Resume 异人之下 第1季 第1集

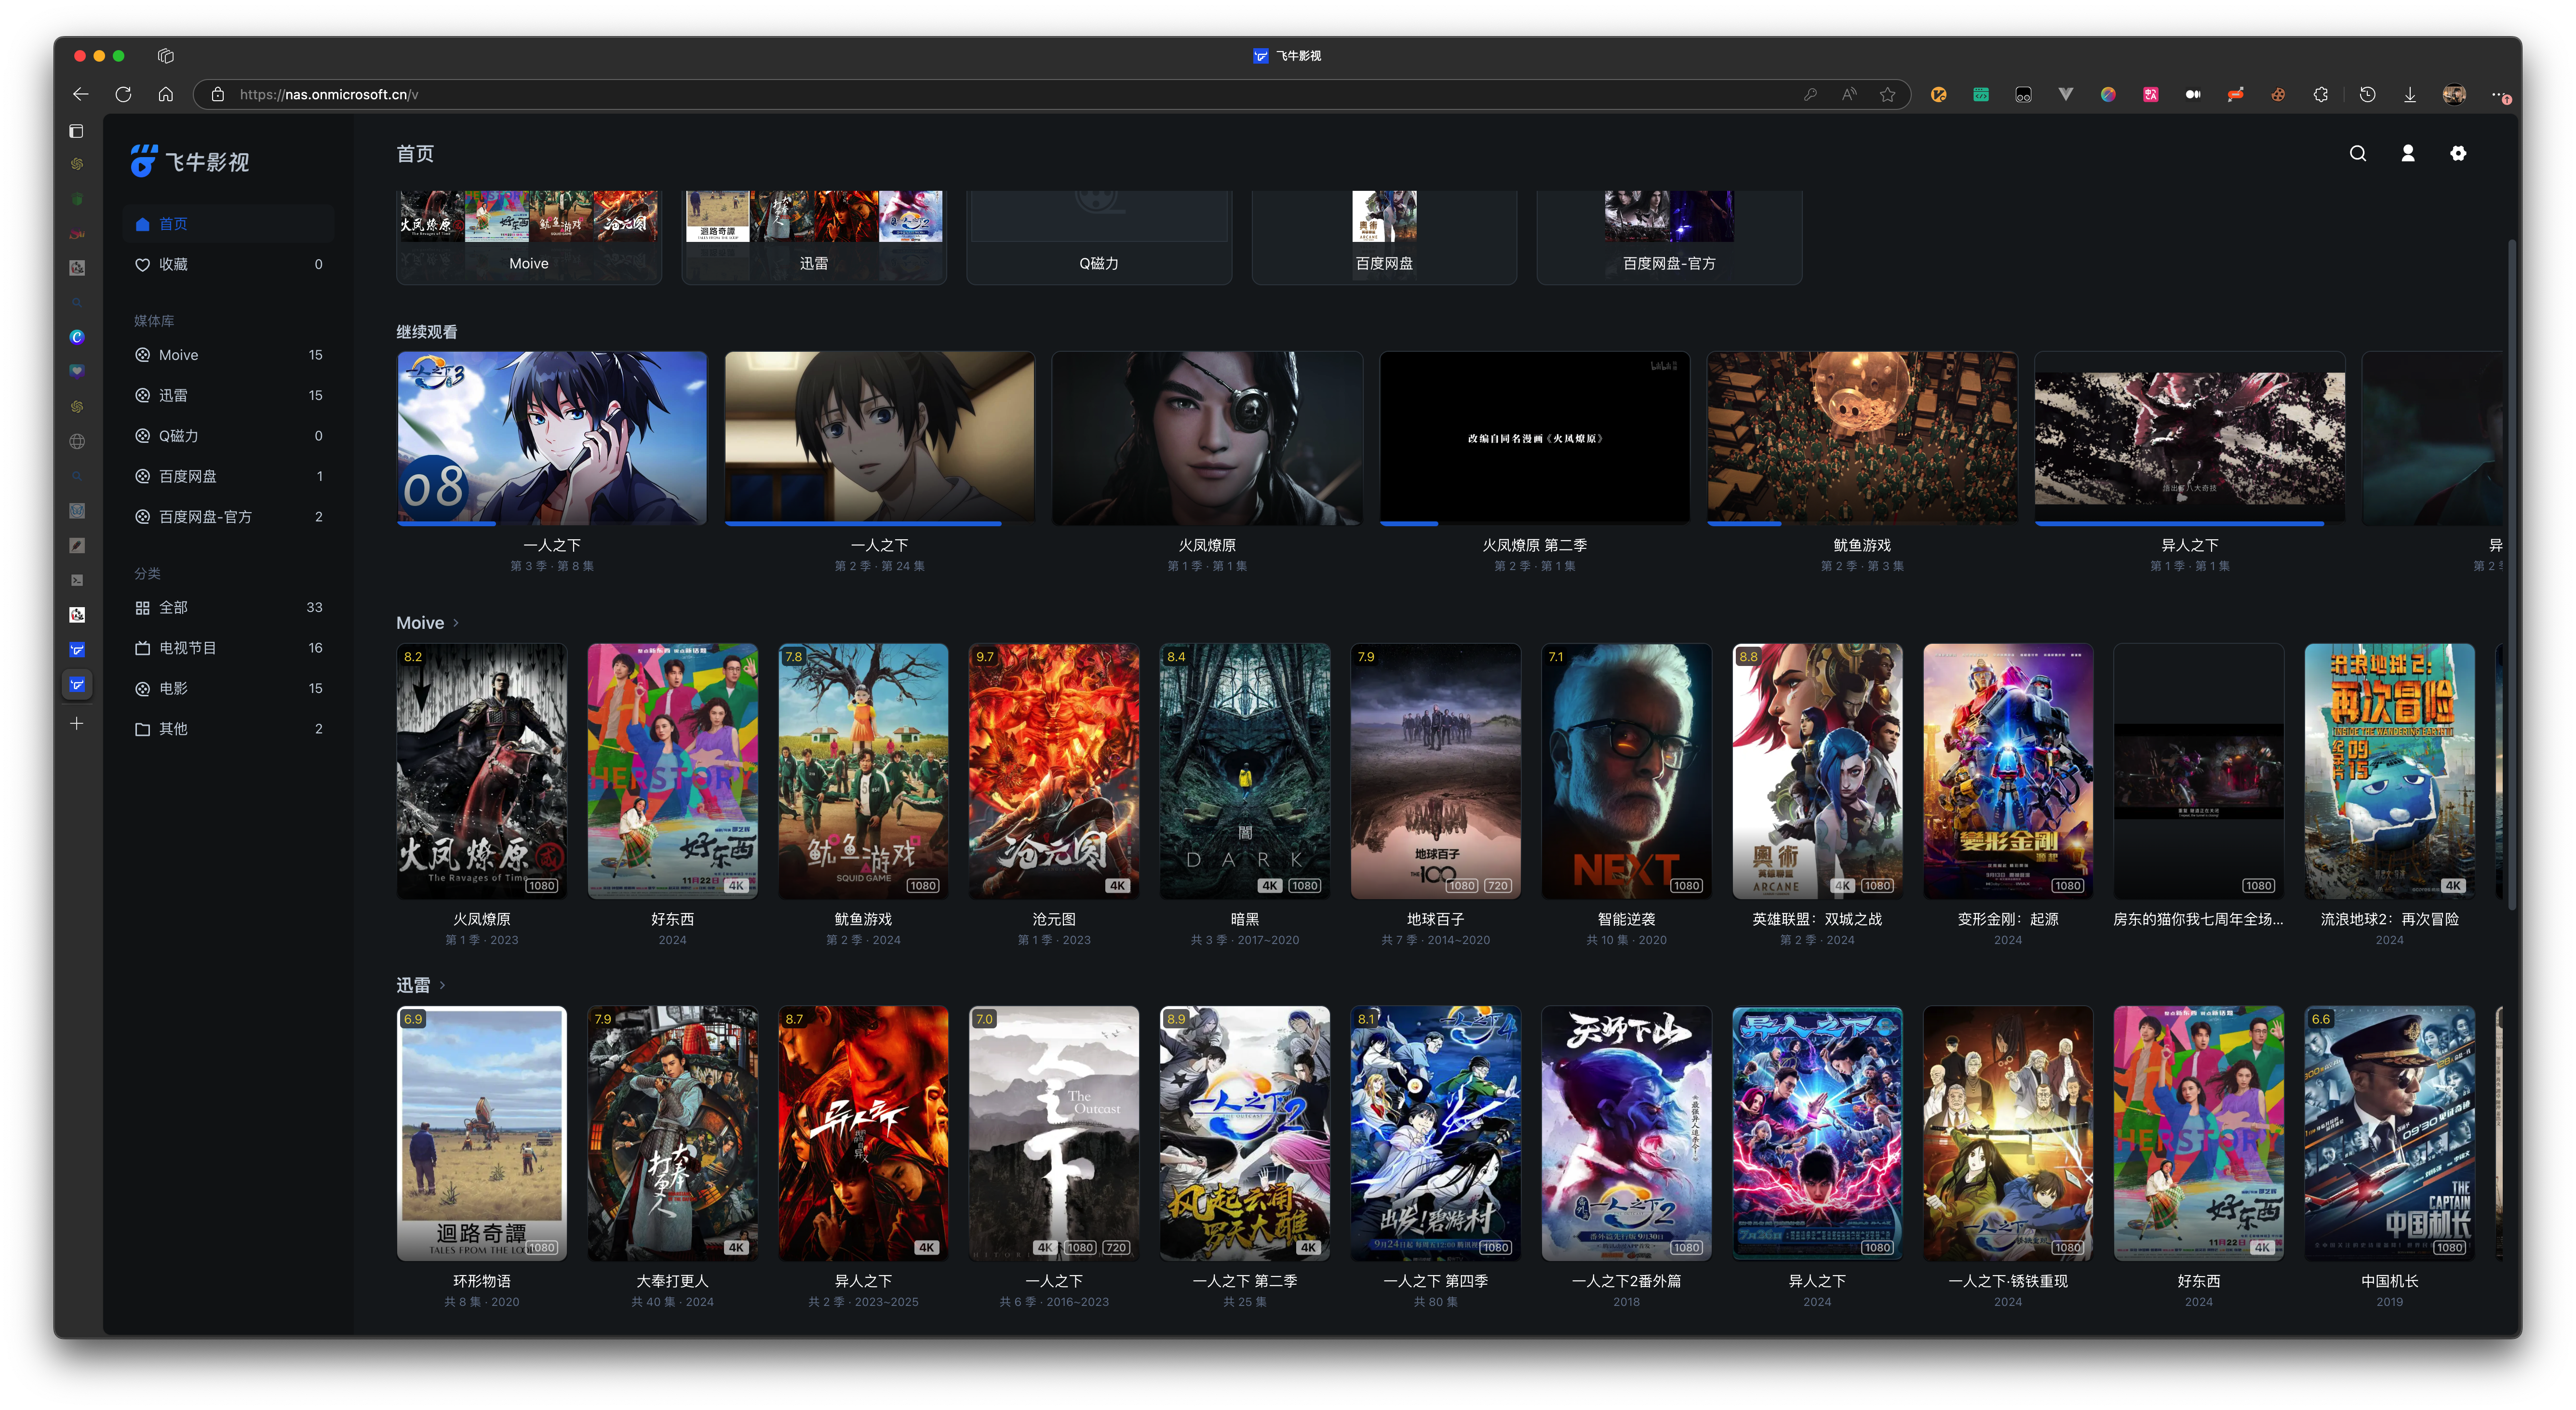coord(2190,438)
